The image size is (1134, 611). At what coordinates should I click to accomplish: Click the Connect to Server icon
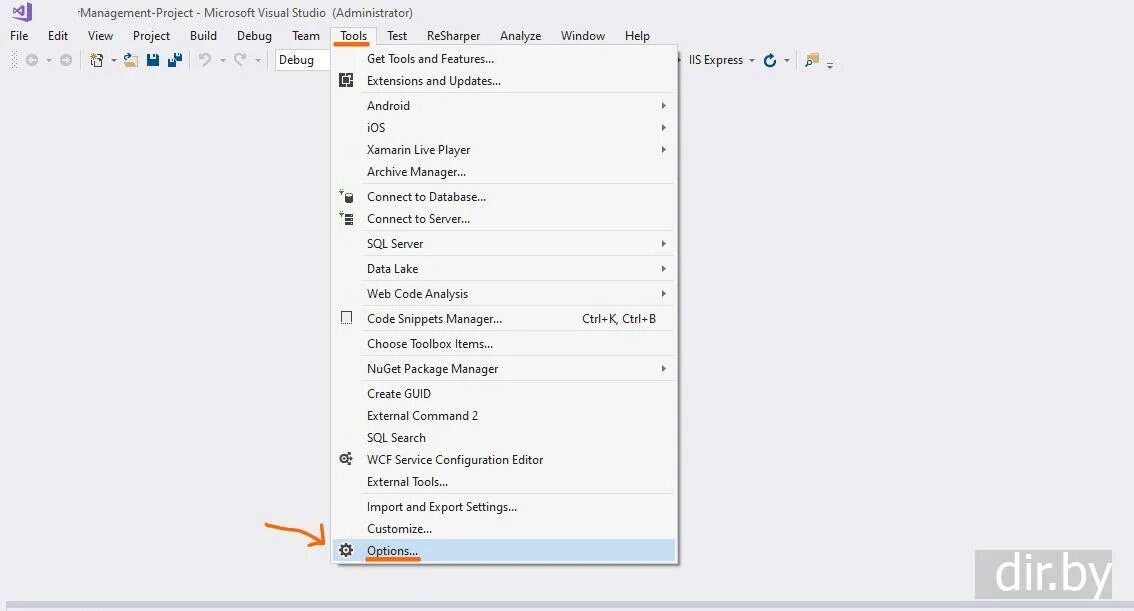tap(346, 218)
